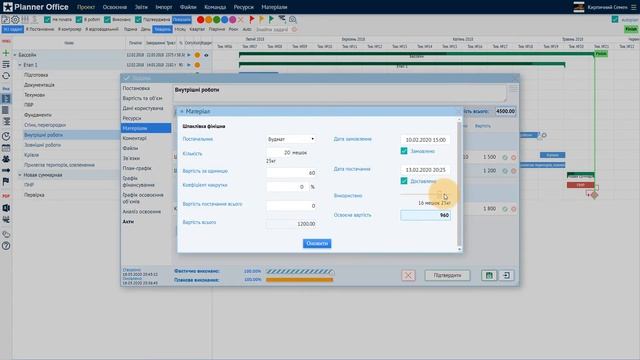Image resolution: width=640 pixels, height=360 pixels.
Task: Select the 'Квартал' scale option
Action: [x=197, y=29]
